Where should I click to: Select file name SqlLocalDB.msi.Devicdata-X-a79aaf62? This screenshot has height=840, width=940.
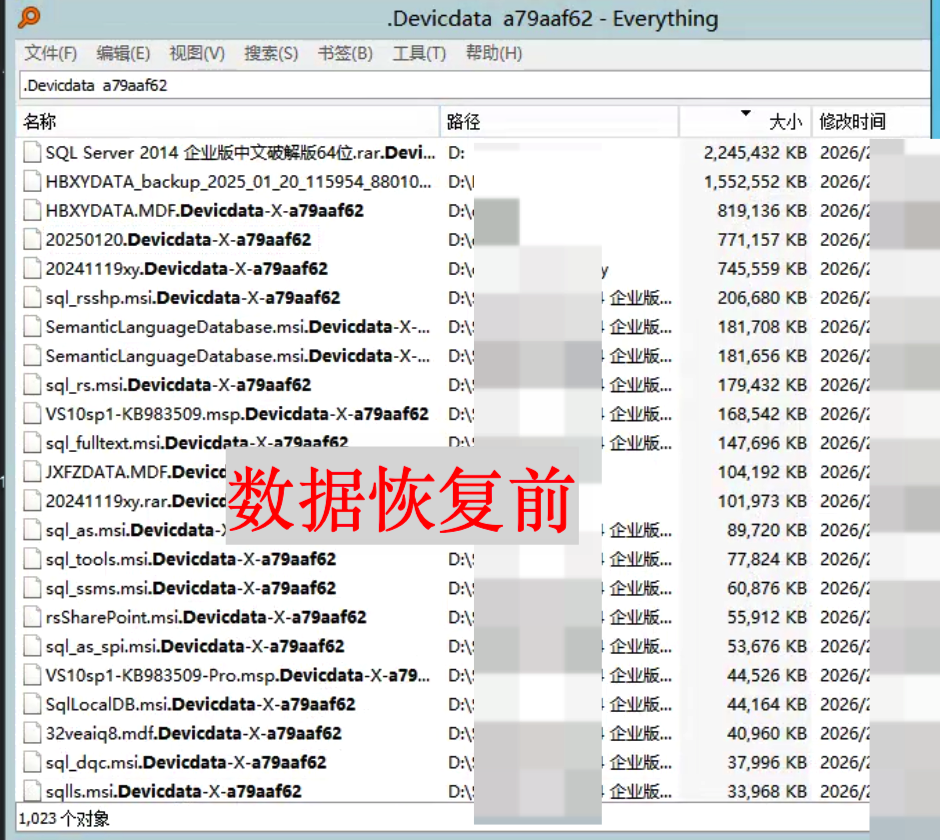(x=200, y=704)
